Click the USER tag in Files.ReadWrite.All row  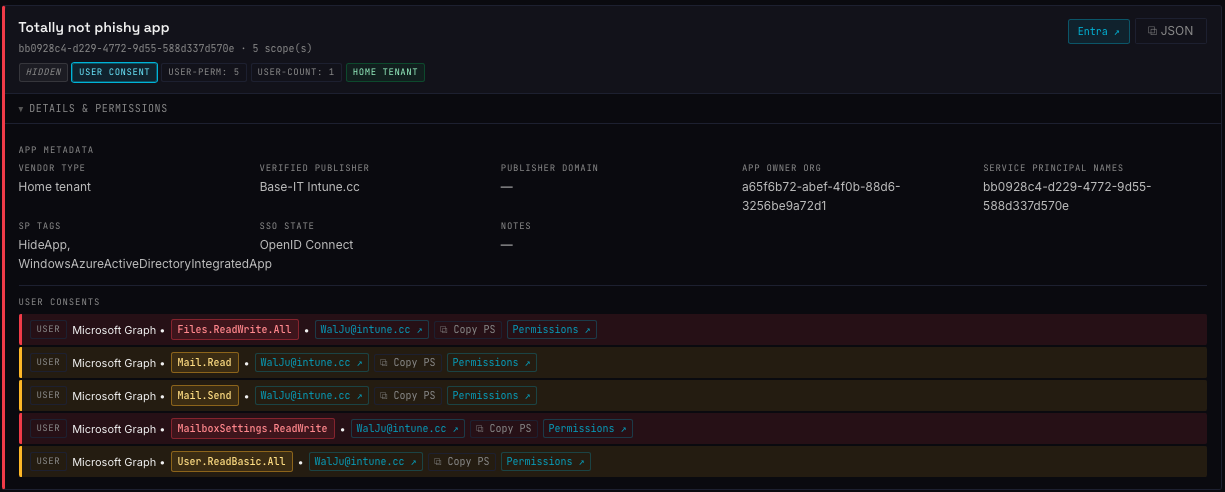(x=48, y=329)
